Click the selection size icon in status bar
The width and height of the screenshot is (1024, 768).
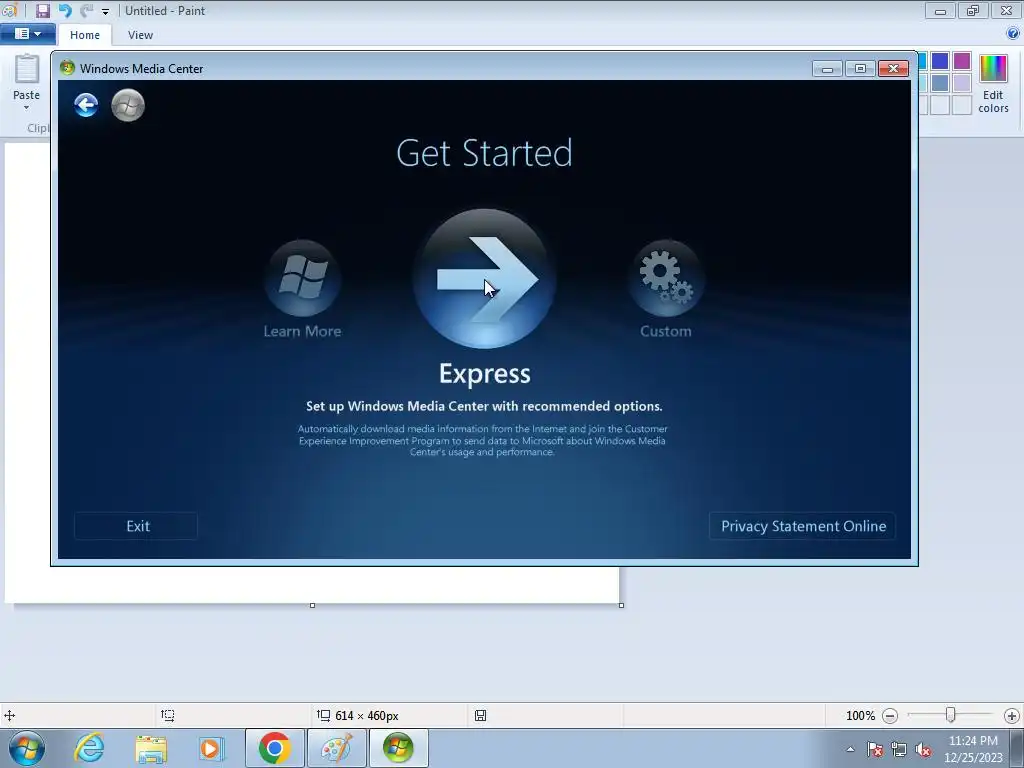(x=167, y=716)
